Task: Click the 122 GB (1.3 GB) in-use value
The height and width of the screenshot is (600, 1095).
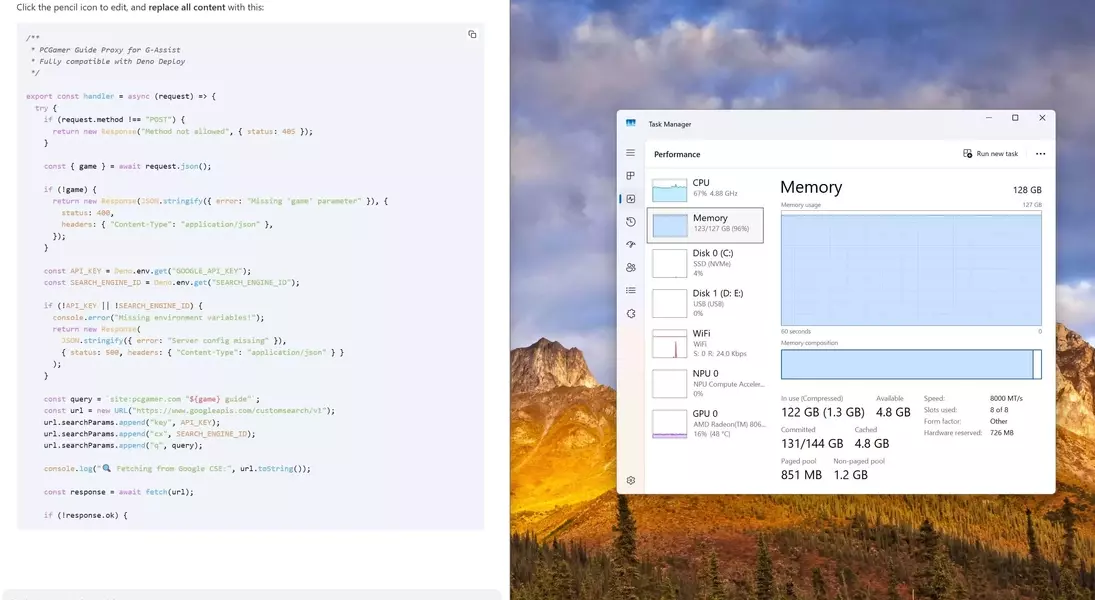Action: (x=822, y=412)
